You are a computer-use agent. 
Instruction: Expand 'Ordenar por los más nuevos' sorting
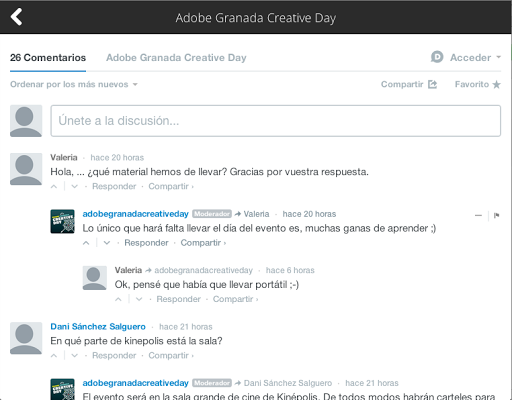(x=74, y=84)
